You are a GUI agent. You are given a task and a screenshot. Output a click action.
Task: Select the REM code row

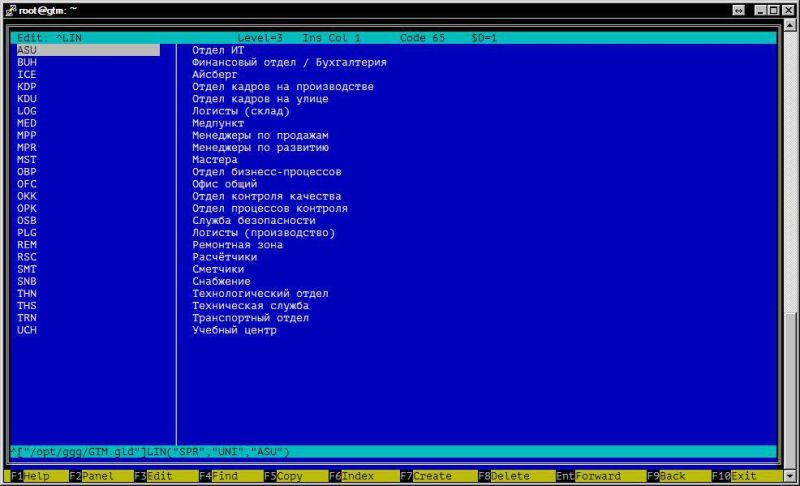(x=27, y=245)
